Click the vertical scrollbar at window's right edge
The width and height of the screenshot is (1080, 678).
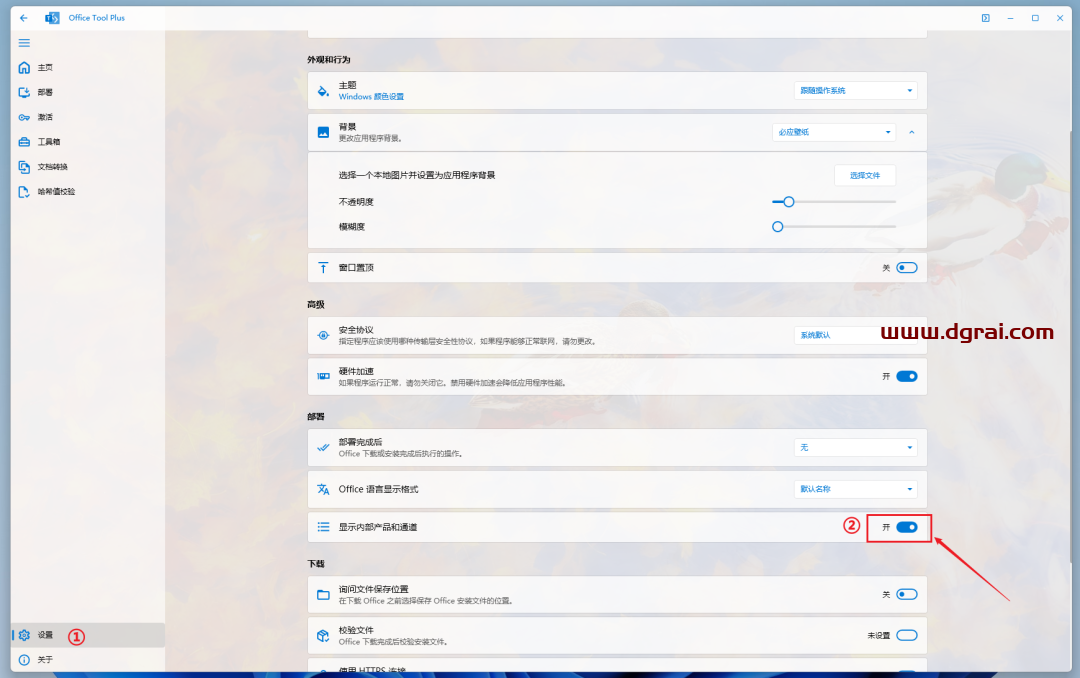tap(1072, 345)
